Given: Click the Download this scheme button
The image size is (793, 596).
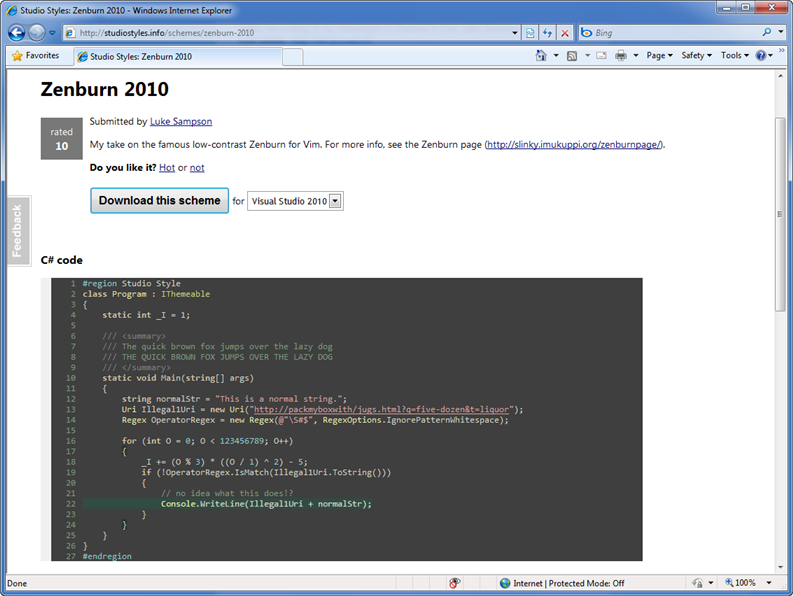Looking at the screenshot, I should [x=159, y=201].
